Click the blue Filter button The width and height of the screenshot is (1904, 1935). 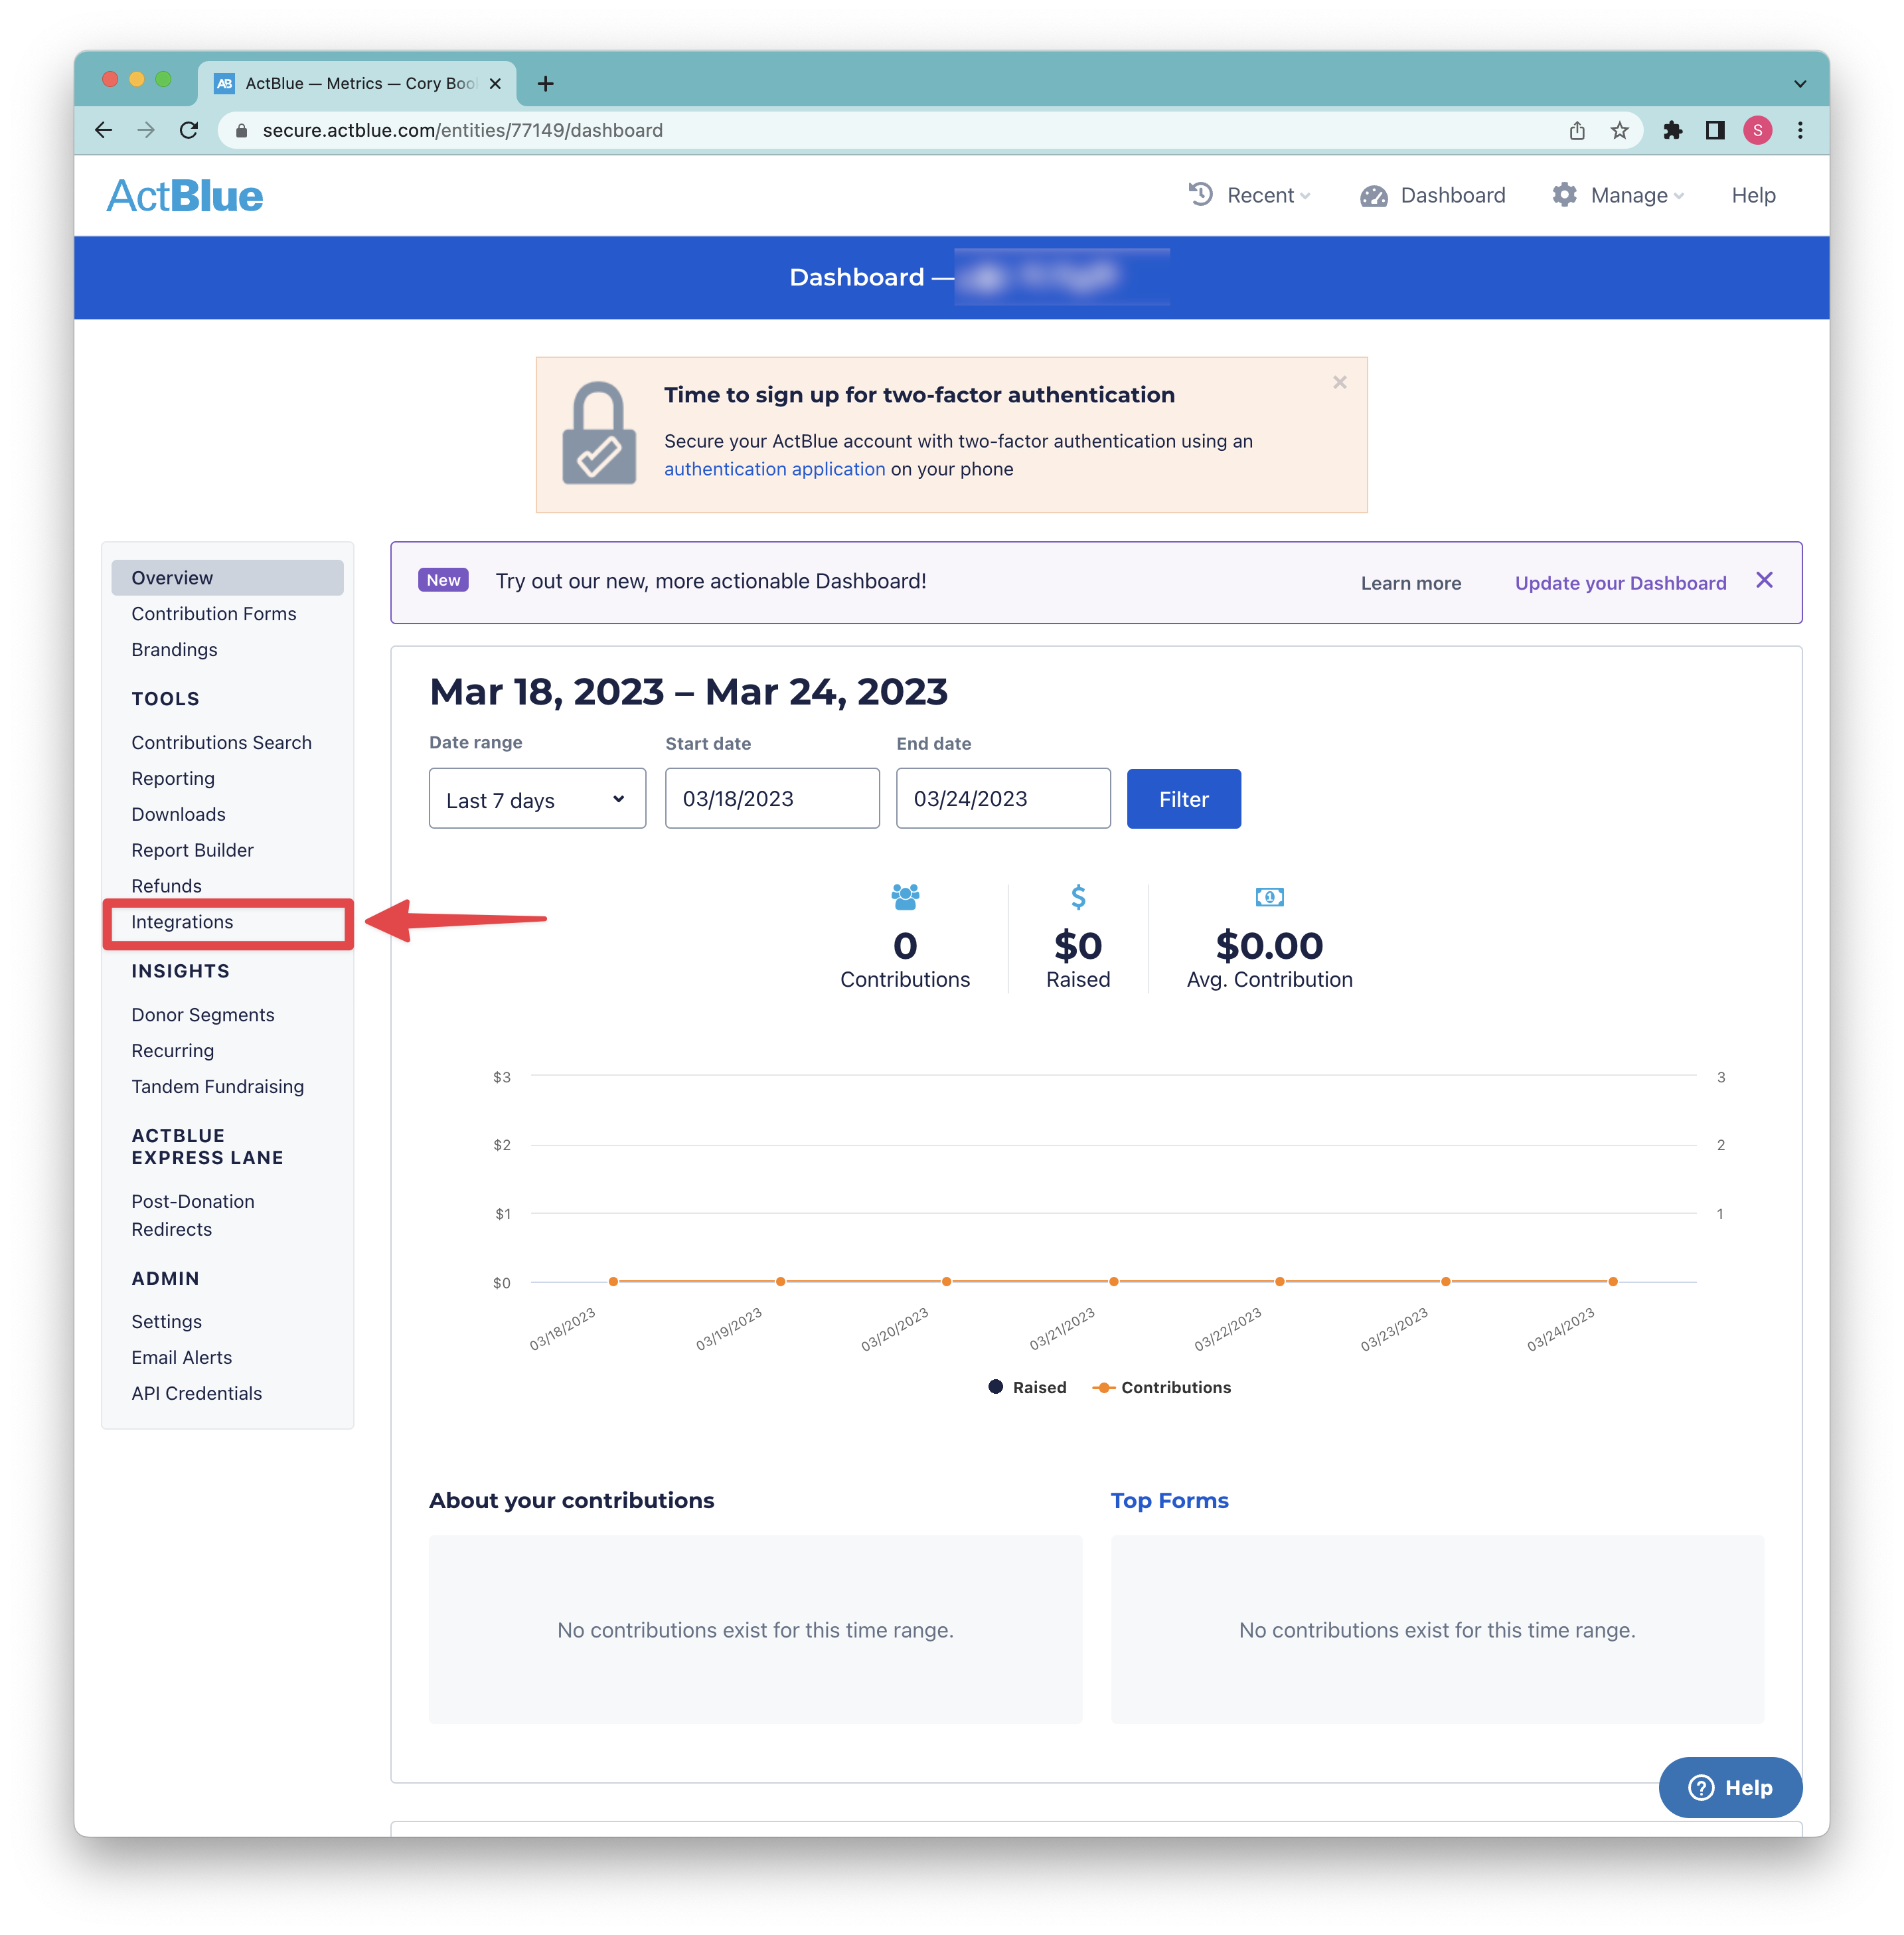click(x=1183, y=798)
